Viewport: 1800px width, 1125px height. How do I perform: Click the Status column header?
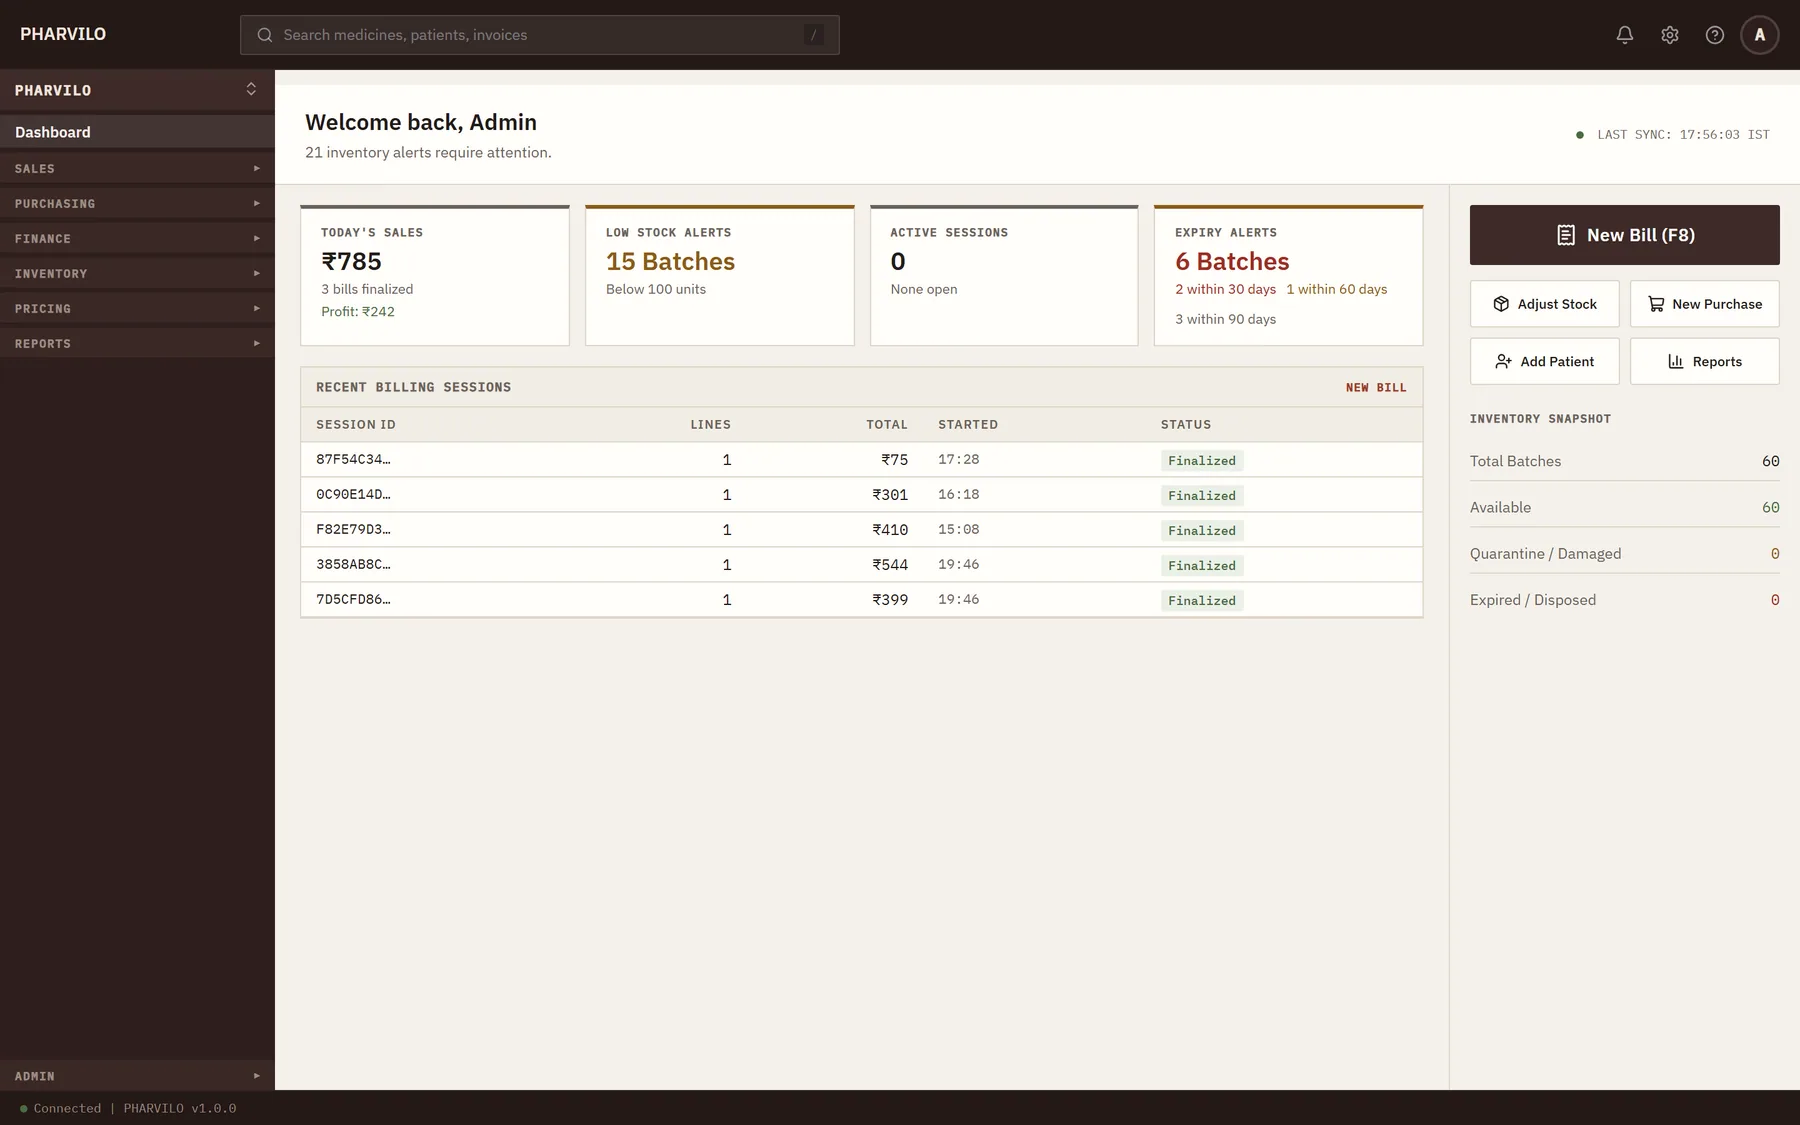1186,425
